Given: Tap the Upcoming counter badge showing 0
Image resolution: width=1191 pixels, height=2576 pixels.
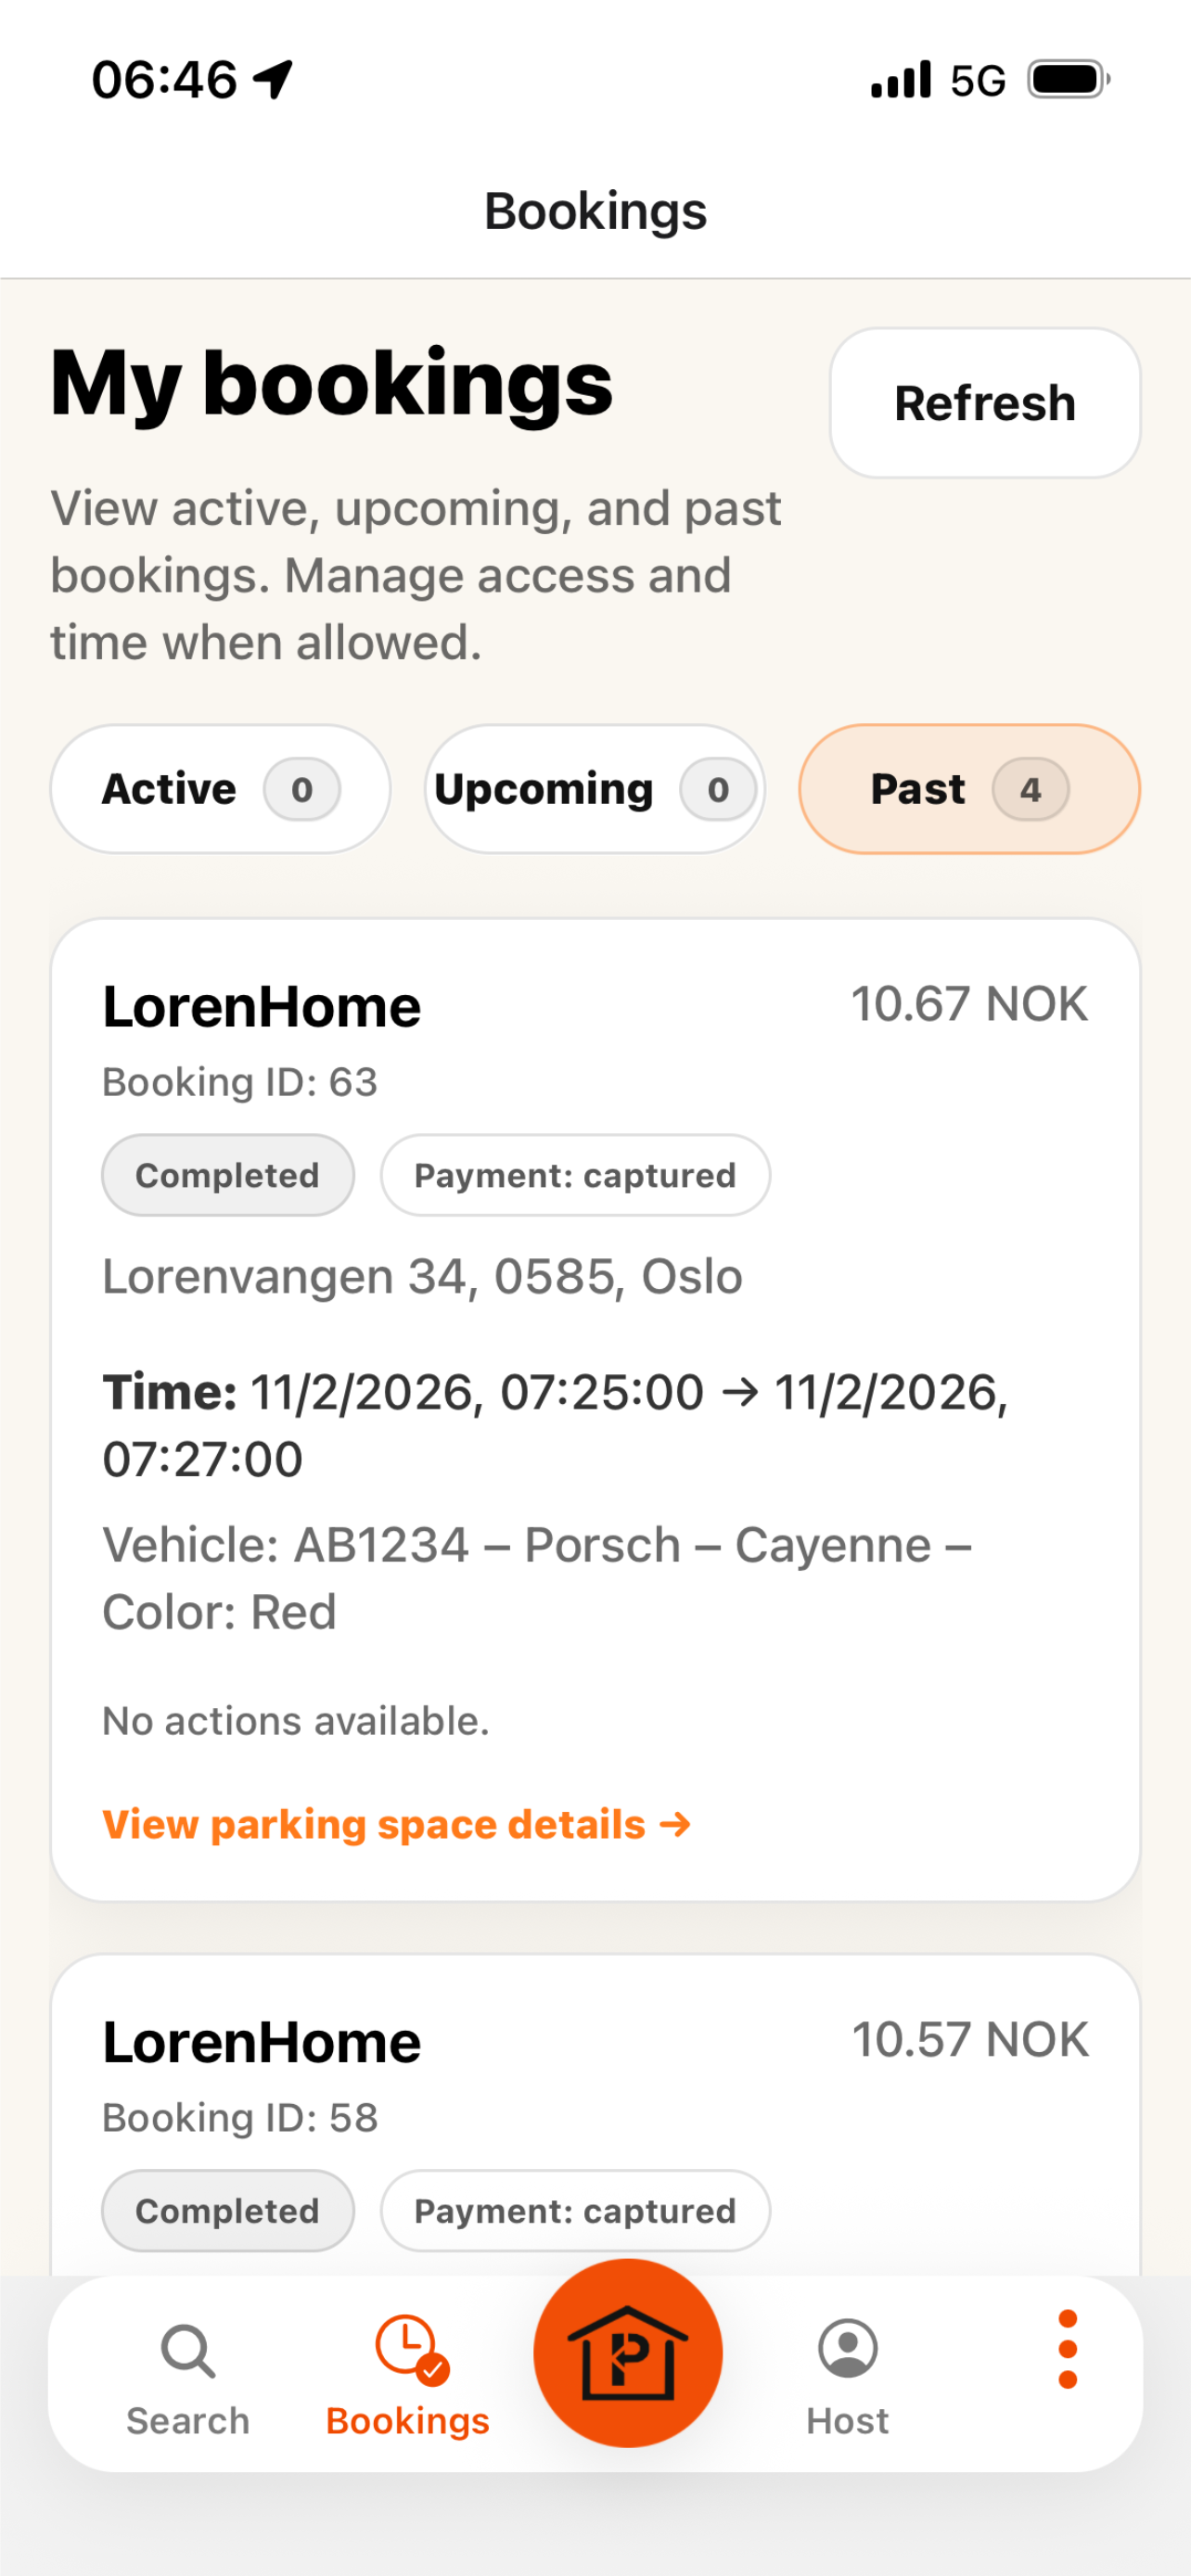Looking at the screenshot, I should (719, 789).
